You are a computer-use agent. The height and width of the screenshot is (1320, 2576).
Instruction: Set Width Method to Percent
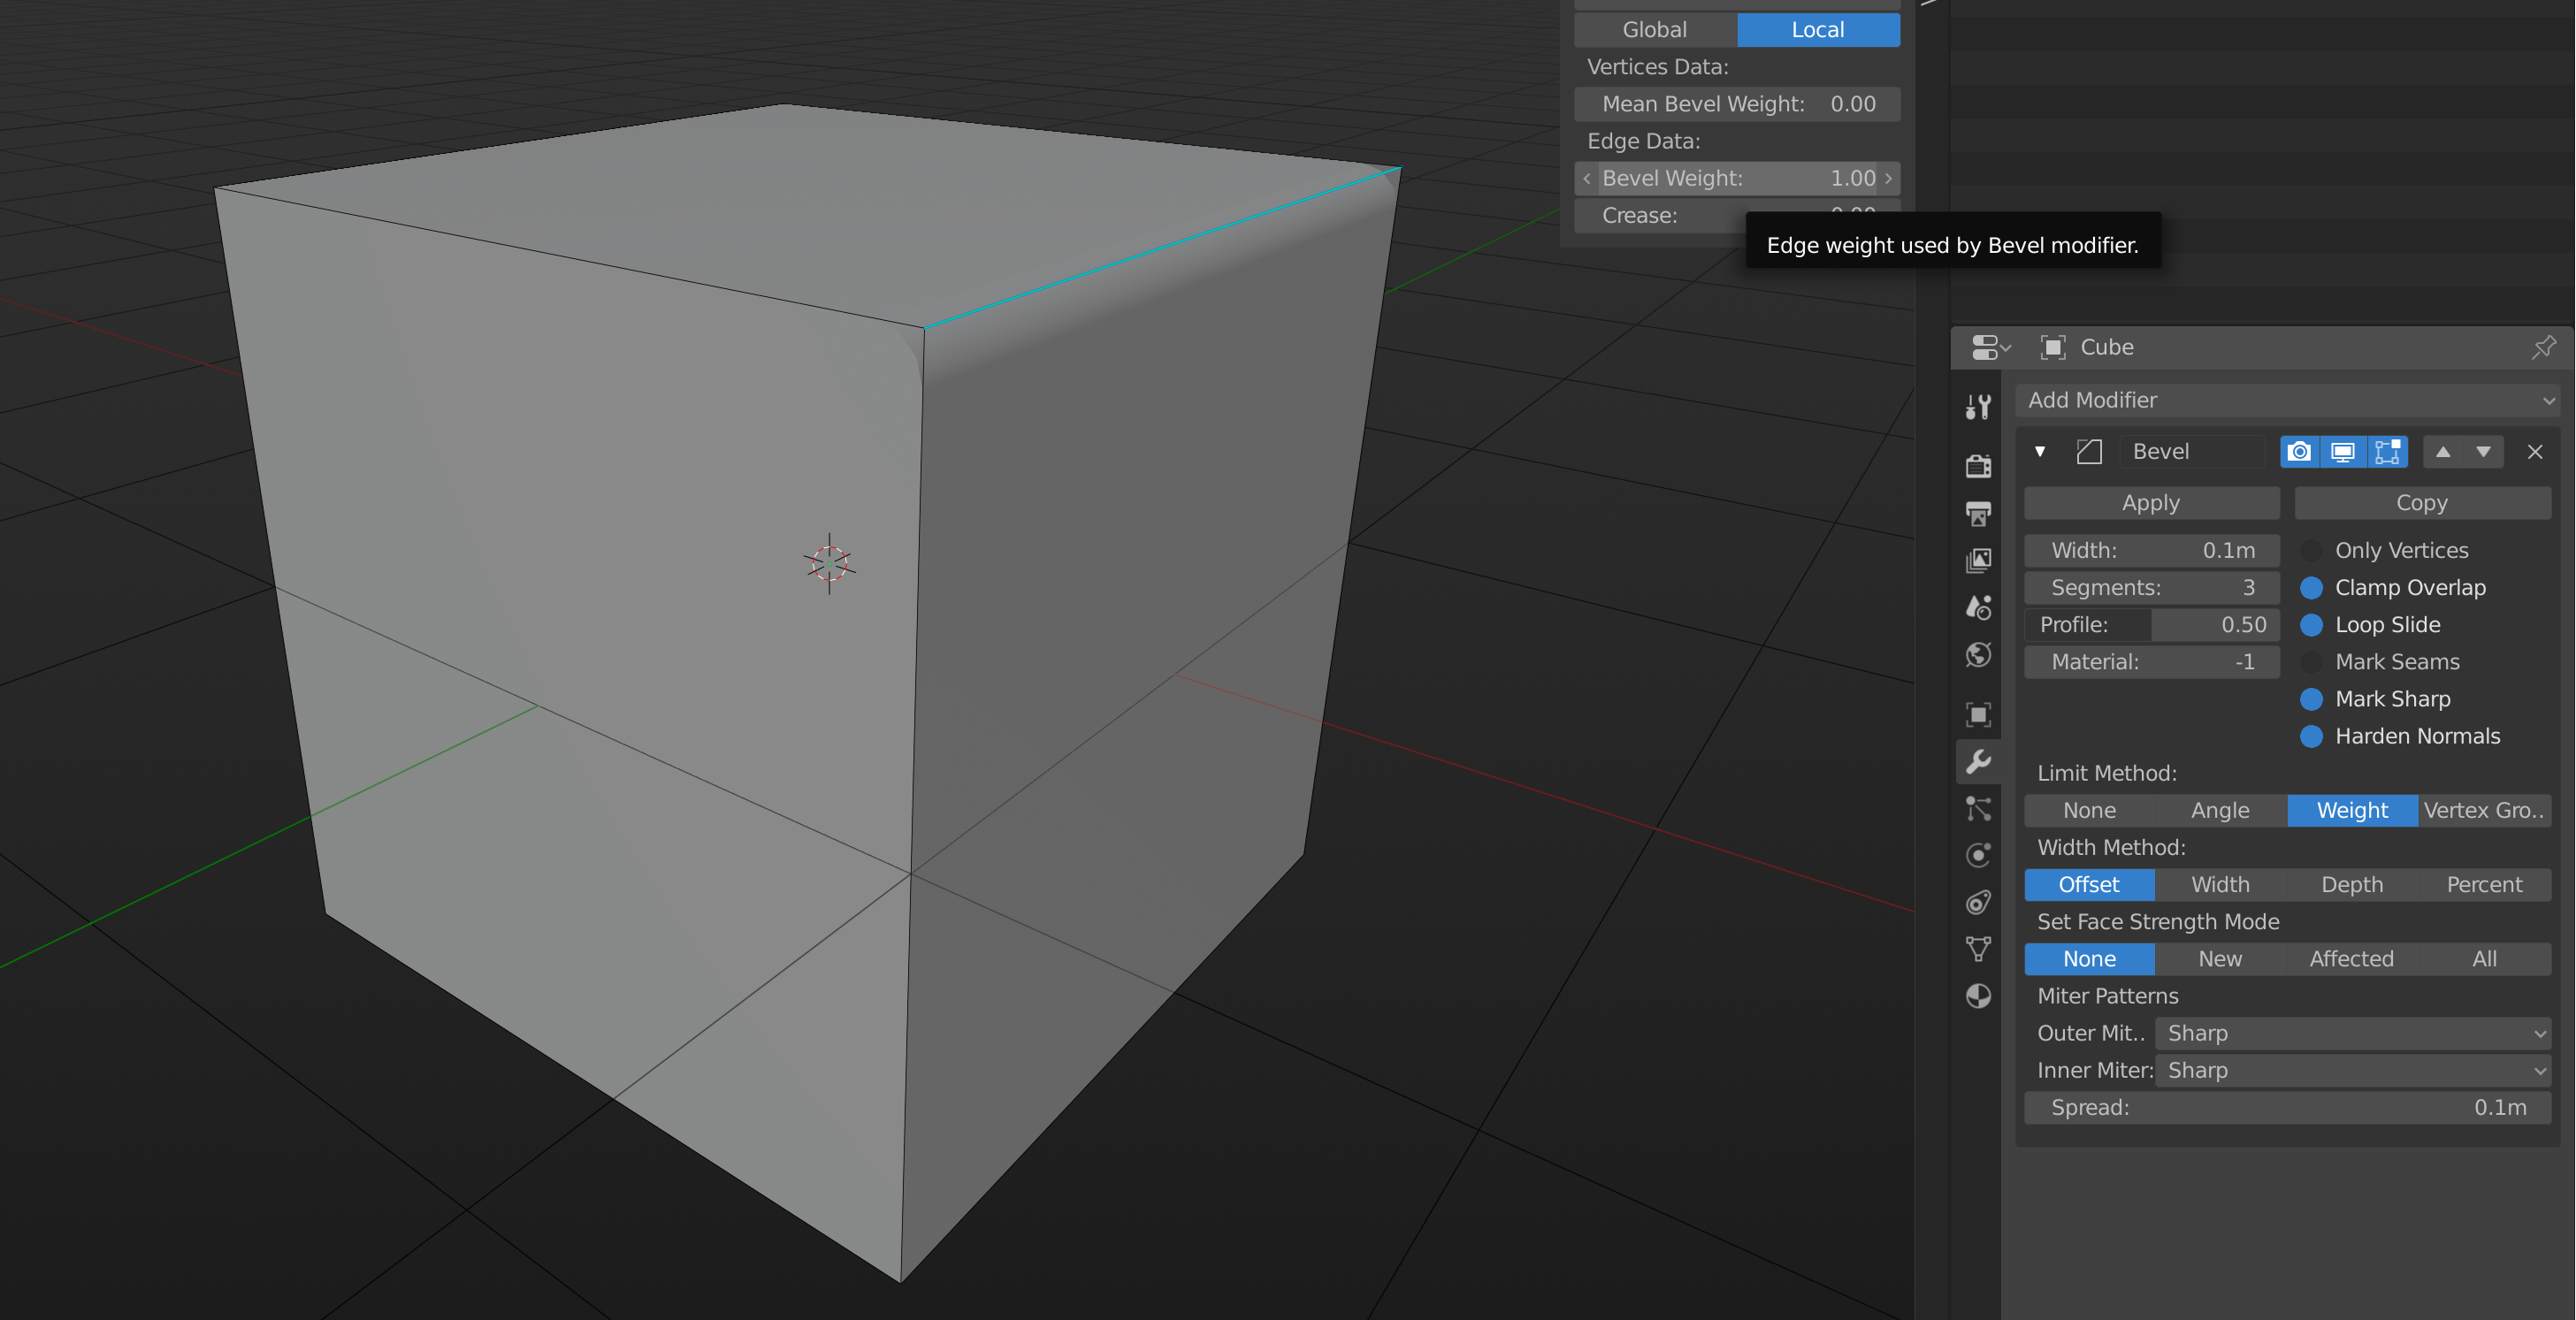2483,884
